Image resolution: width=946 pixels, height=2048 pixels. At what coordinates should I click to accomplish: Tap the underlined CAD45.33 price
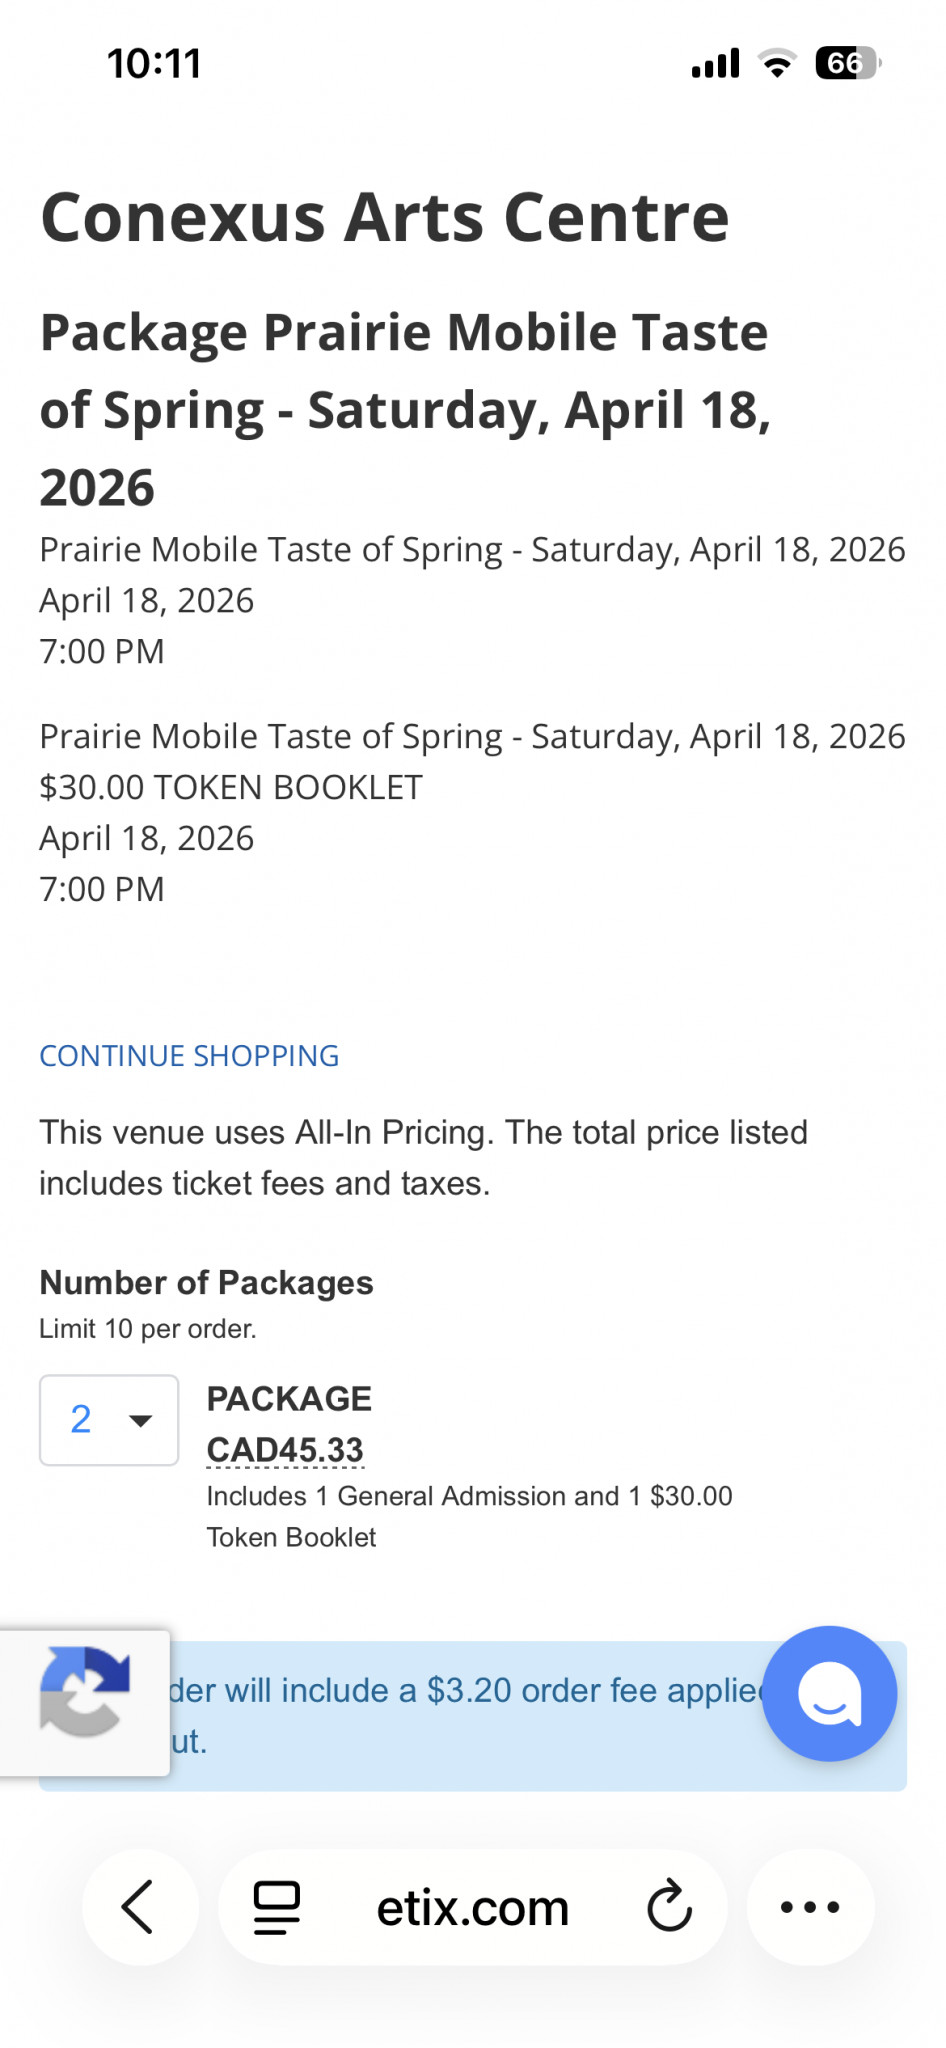[x=285, y=1450]
